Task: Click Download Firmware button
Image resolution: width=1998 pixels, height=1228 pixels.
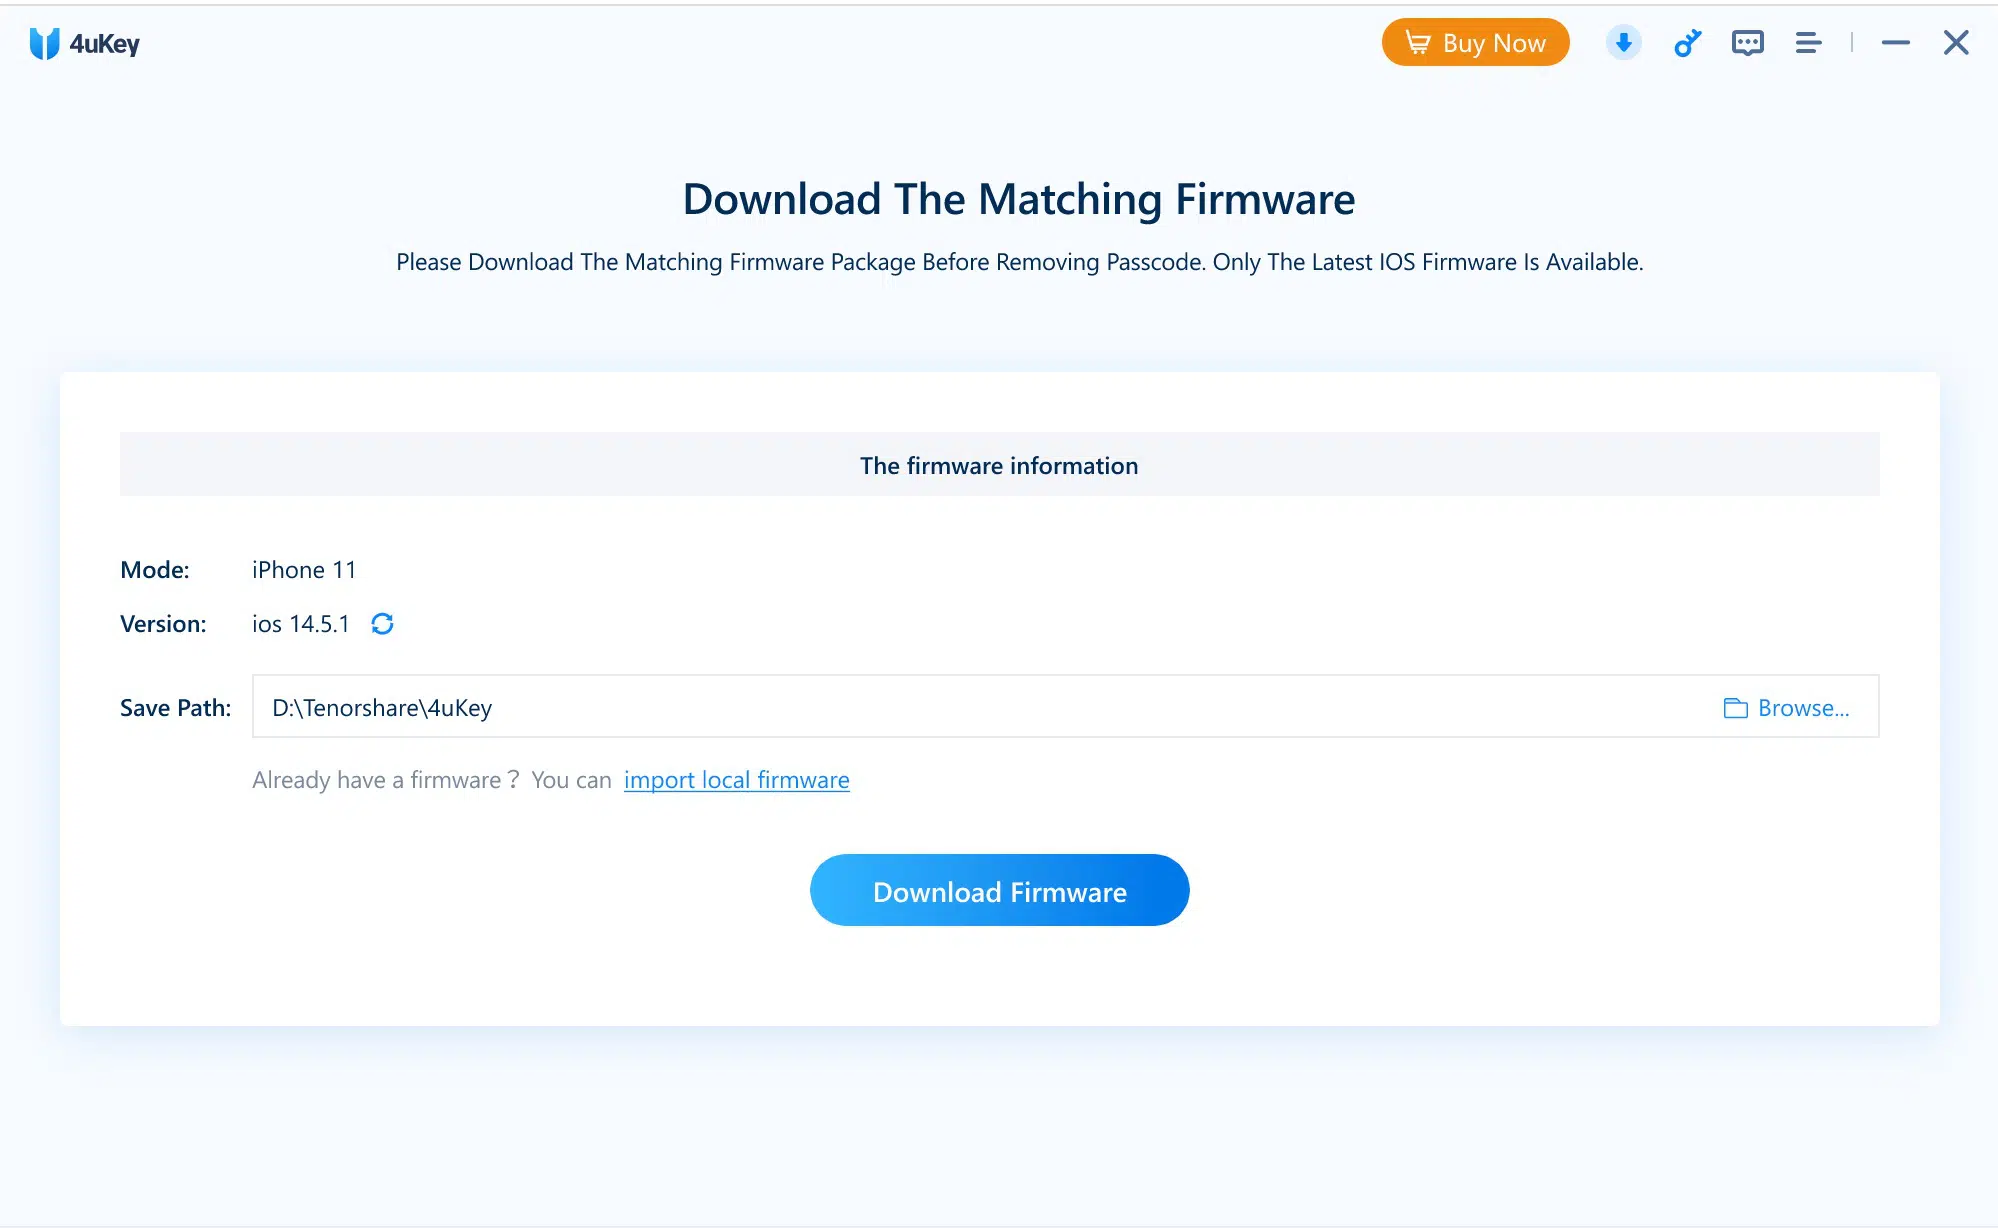Action: [1000, 890]
